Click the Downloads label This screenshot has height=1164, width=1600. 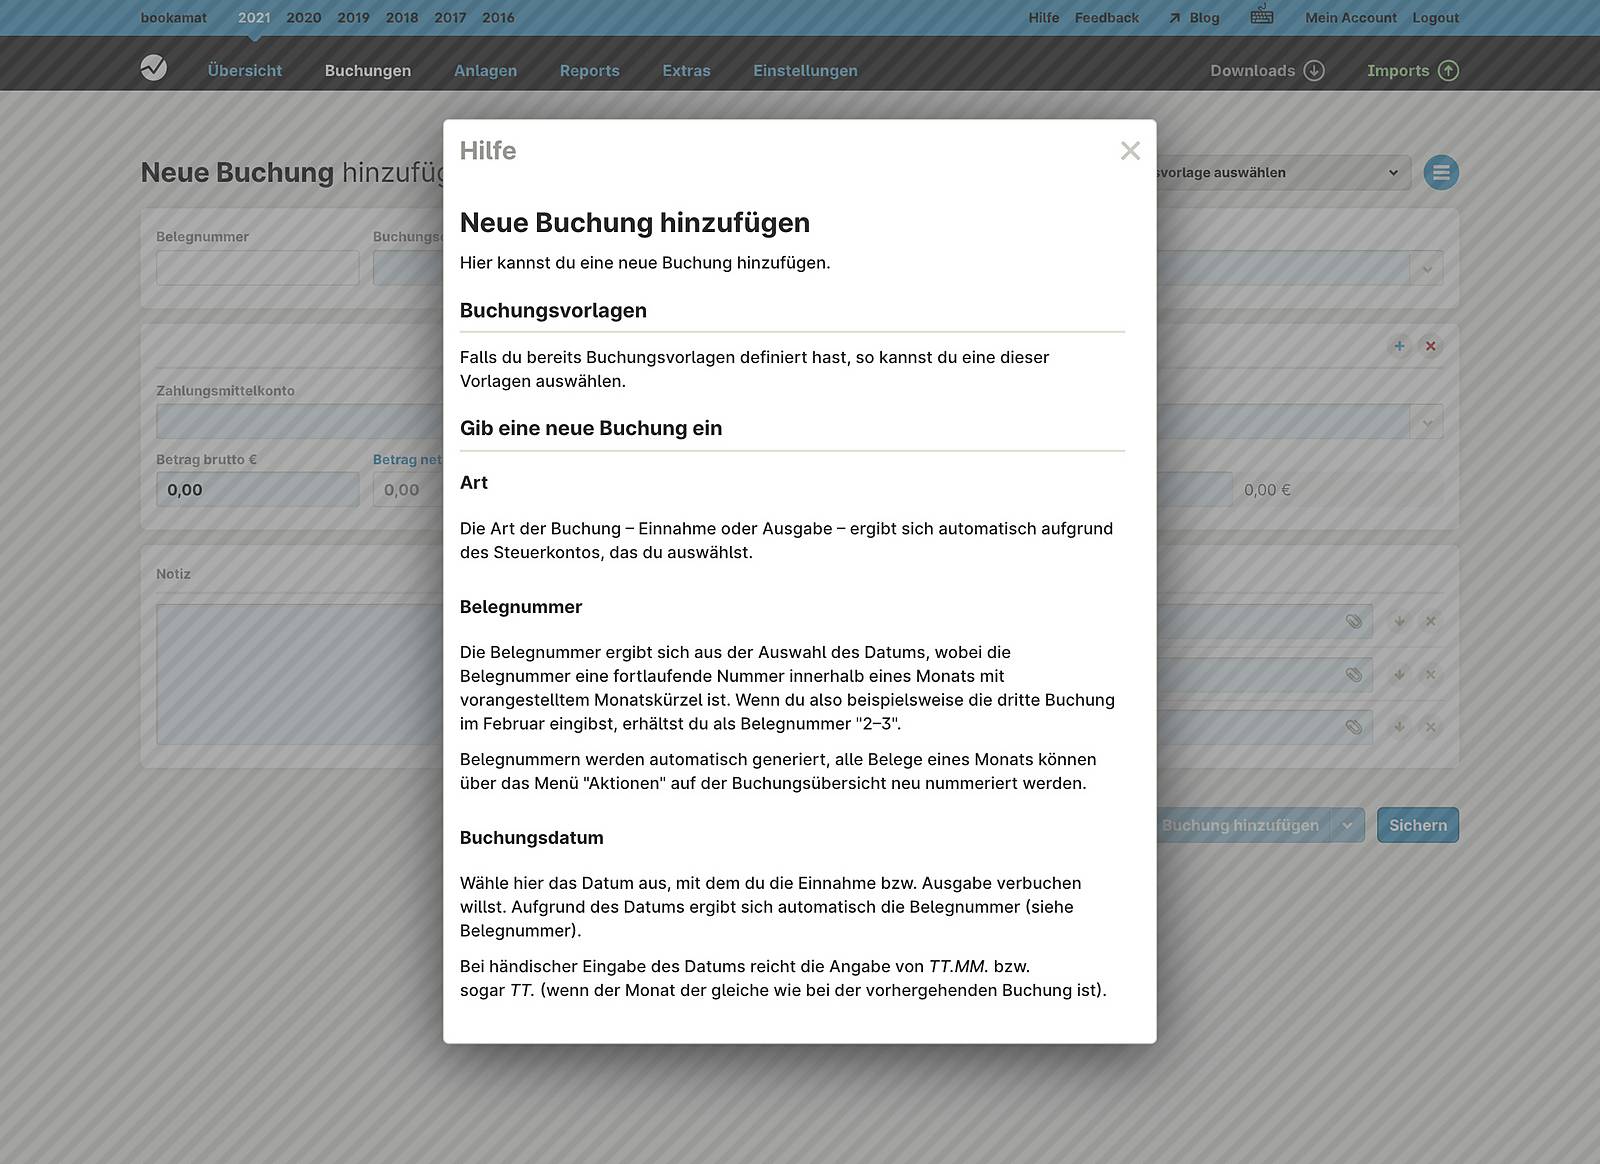[1253, 71]
